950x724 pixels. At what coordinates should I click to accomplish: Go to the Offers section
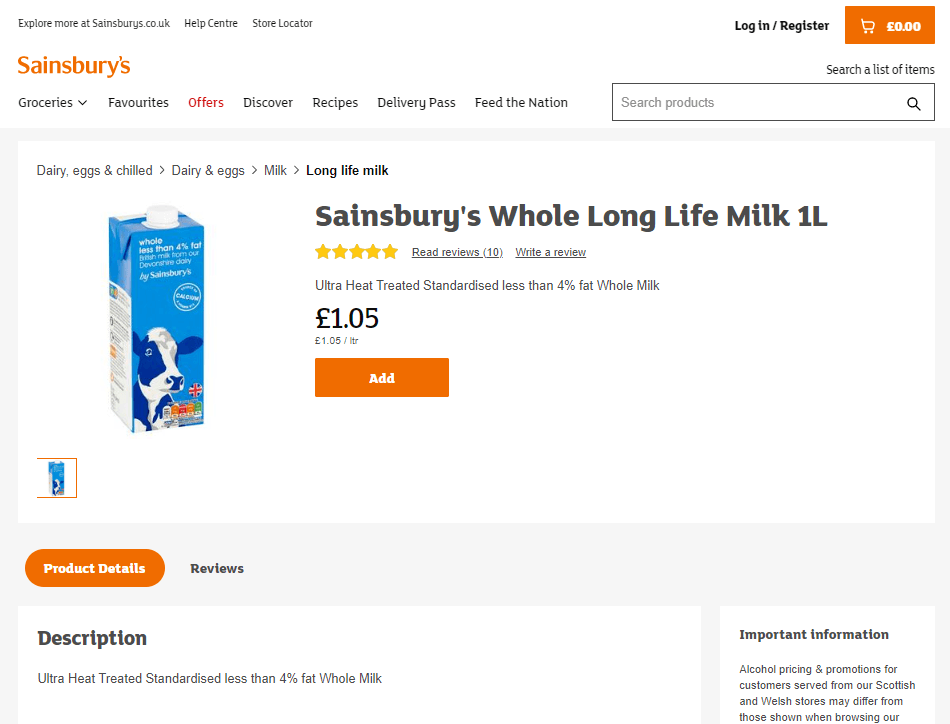pos(206,102)
